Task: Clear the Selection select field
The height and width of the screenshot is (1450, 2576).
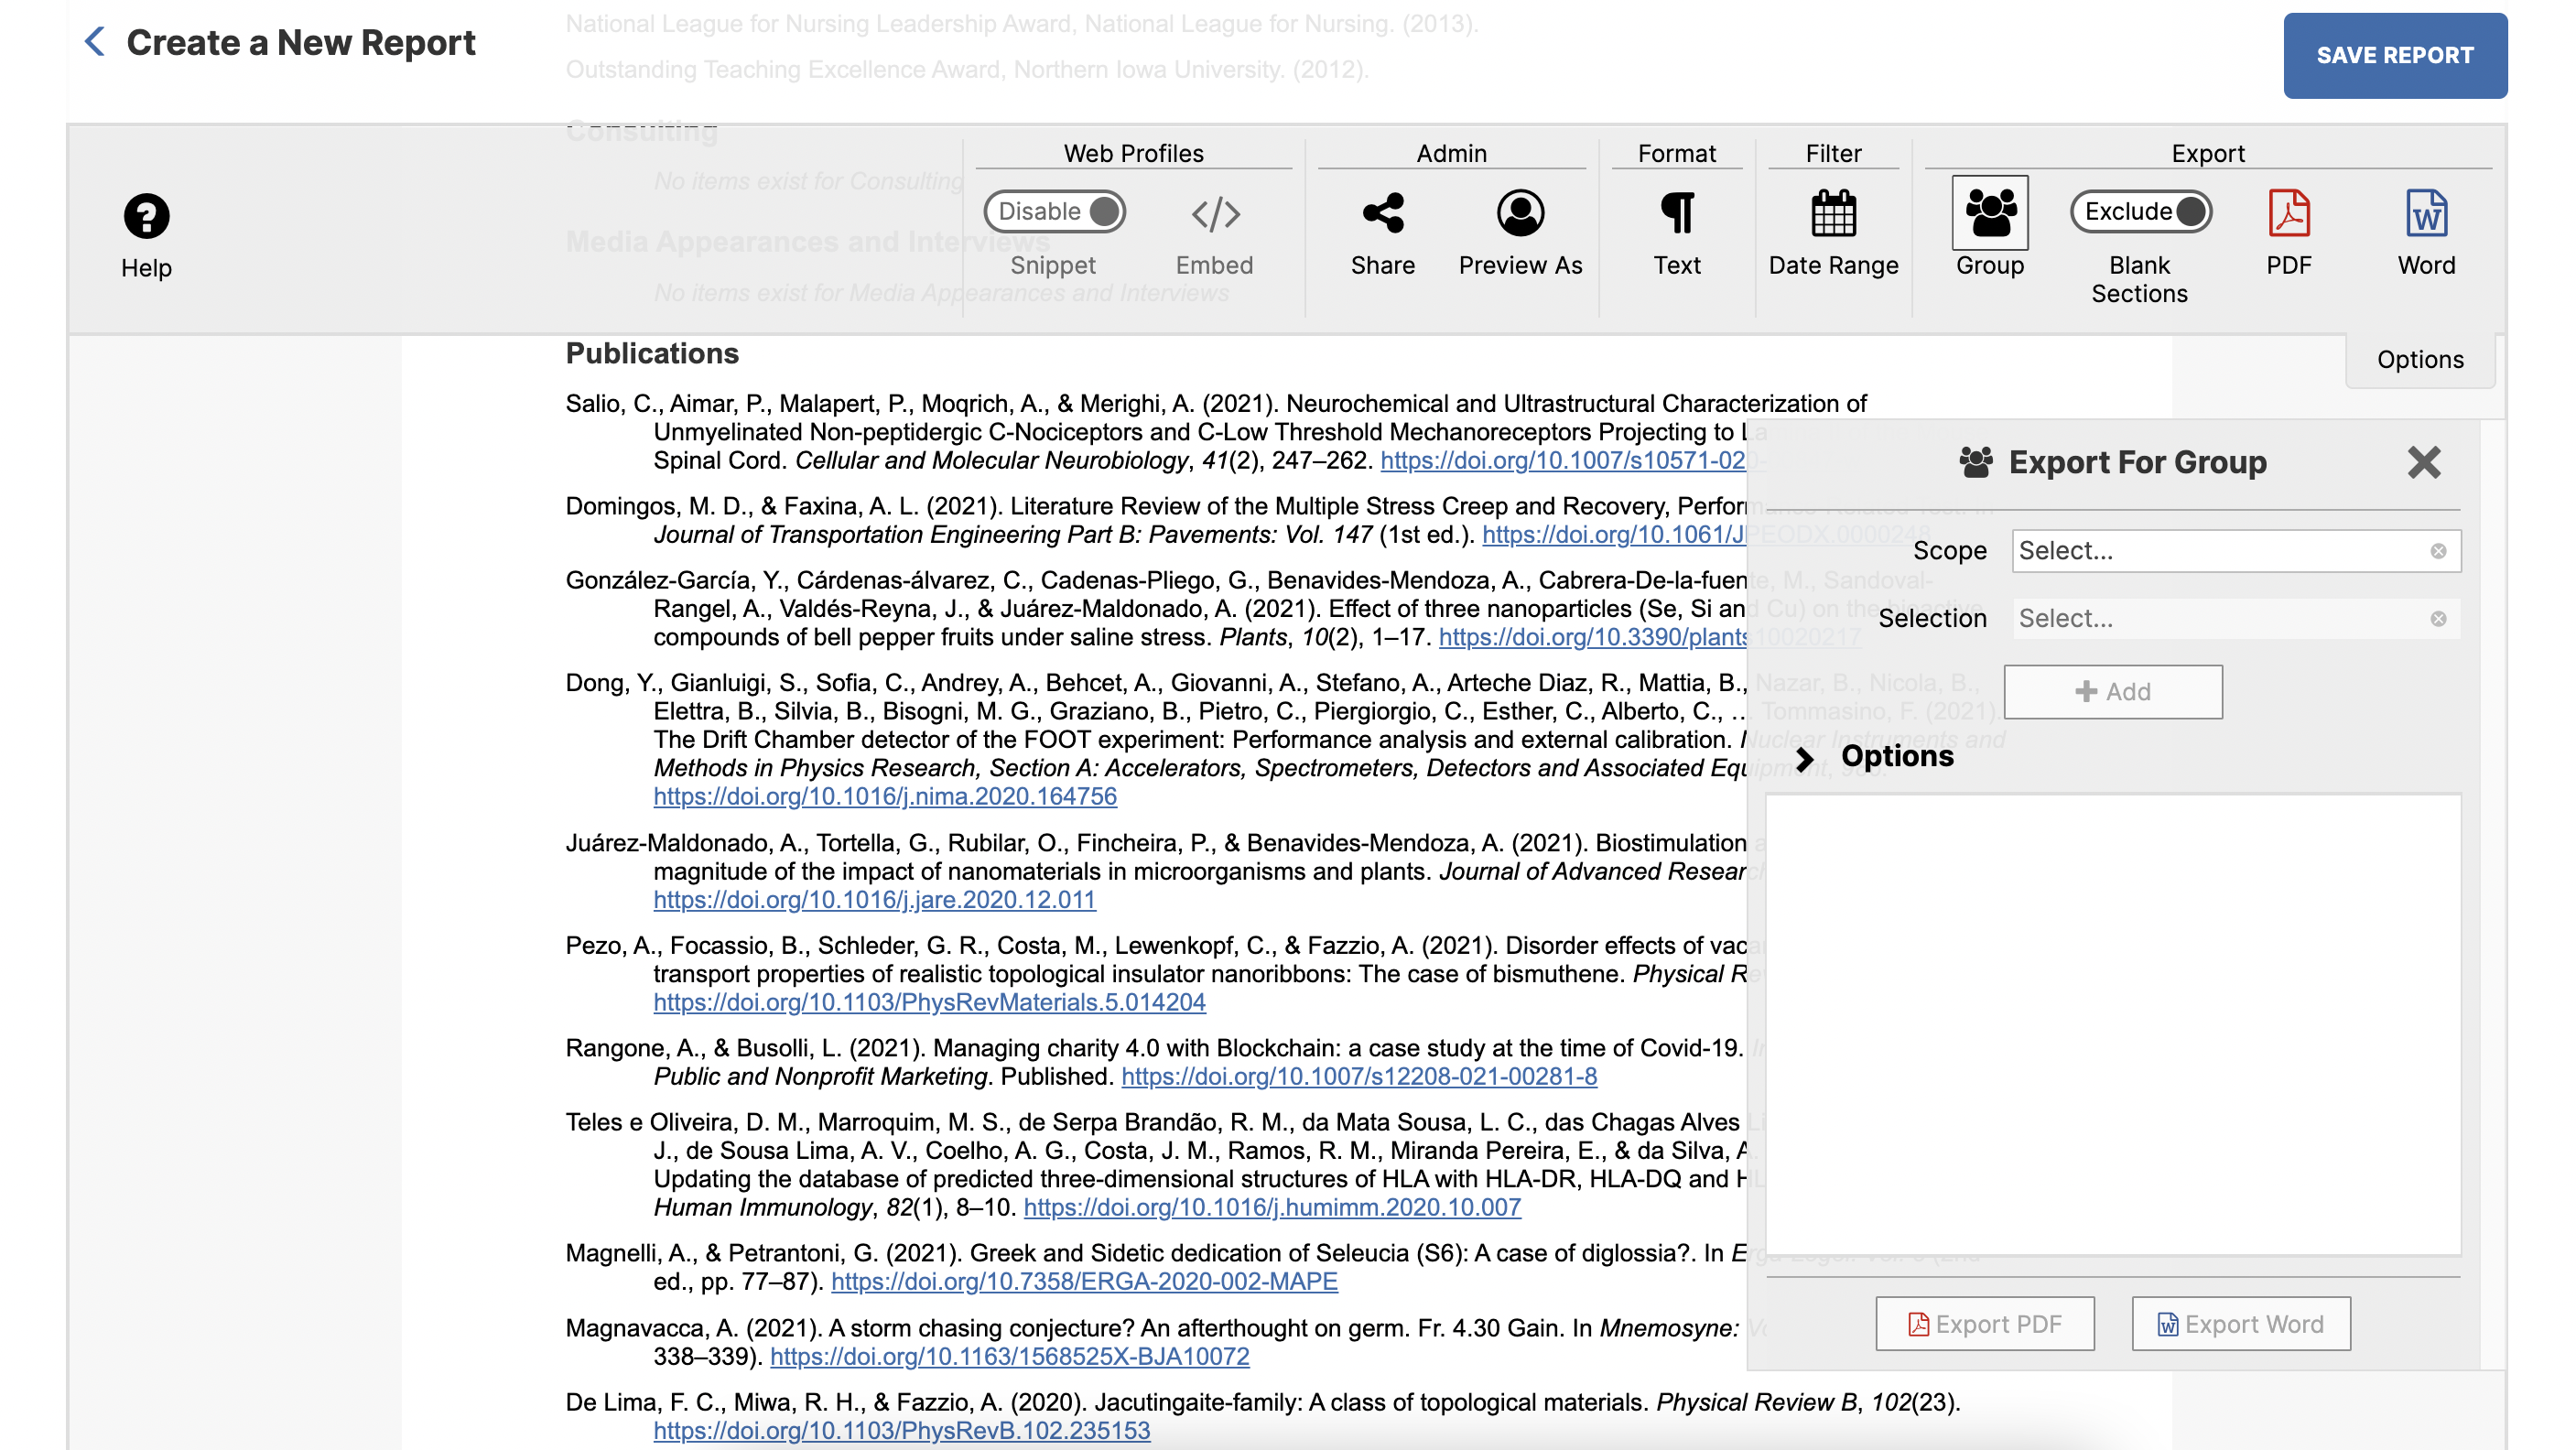Action: tap(2438, 619)
